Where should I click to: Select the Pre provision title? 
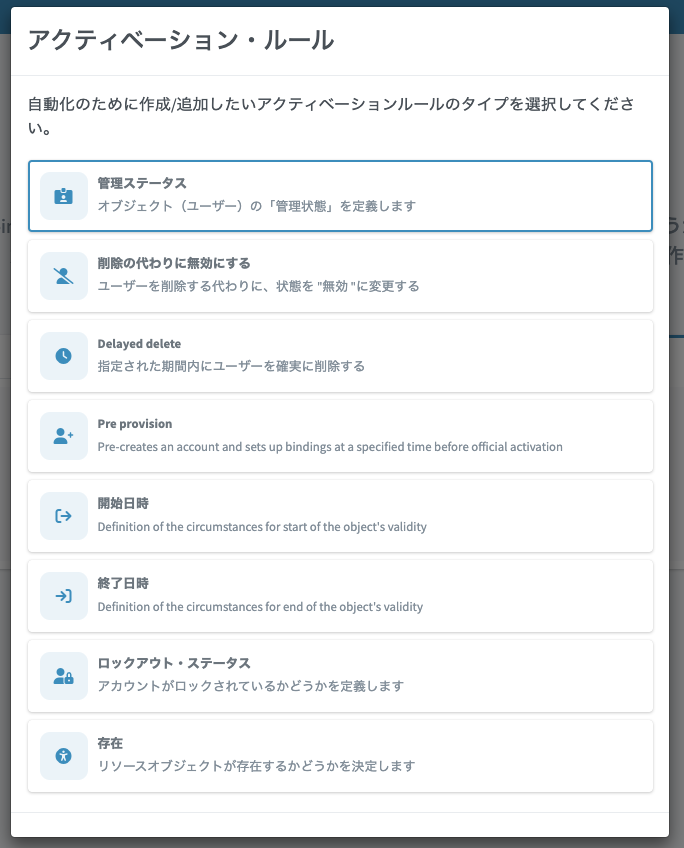point(135,424)
